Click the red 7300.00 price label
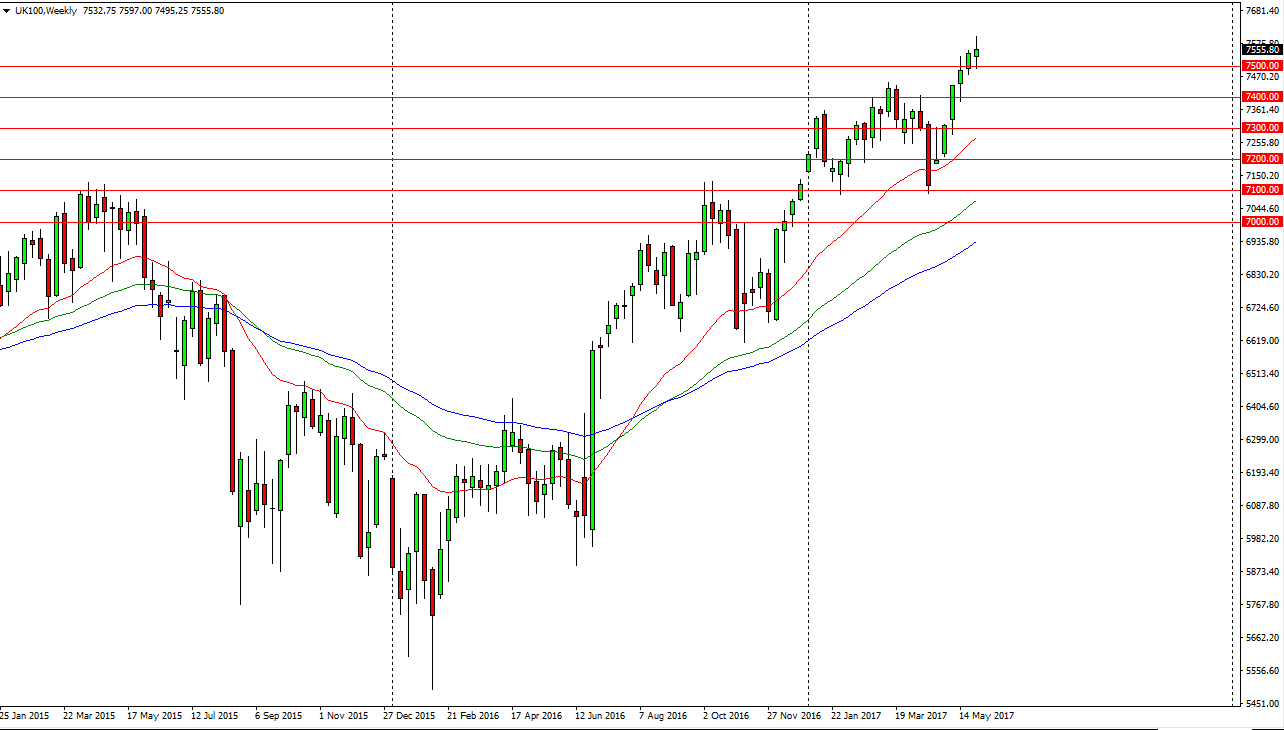This screenshot has height=730, width=1284. 1261,128
